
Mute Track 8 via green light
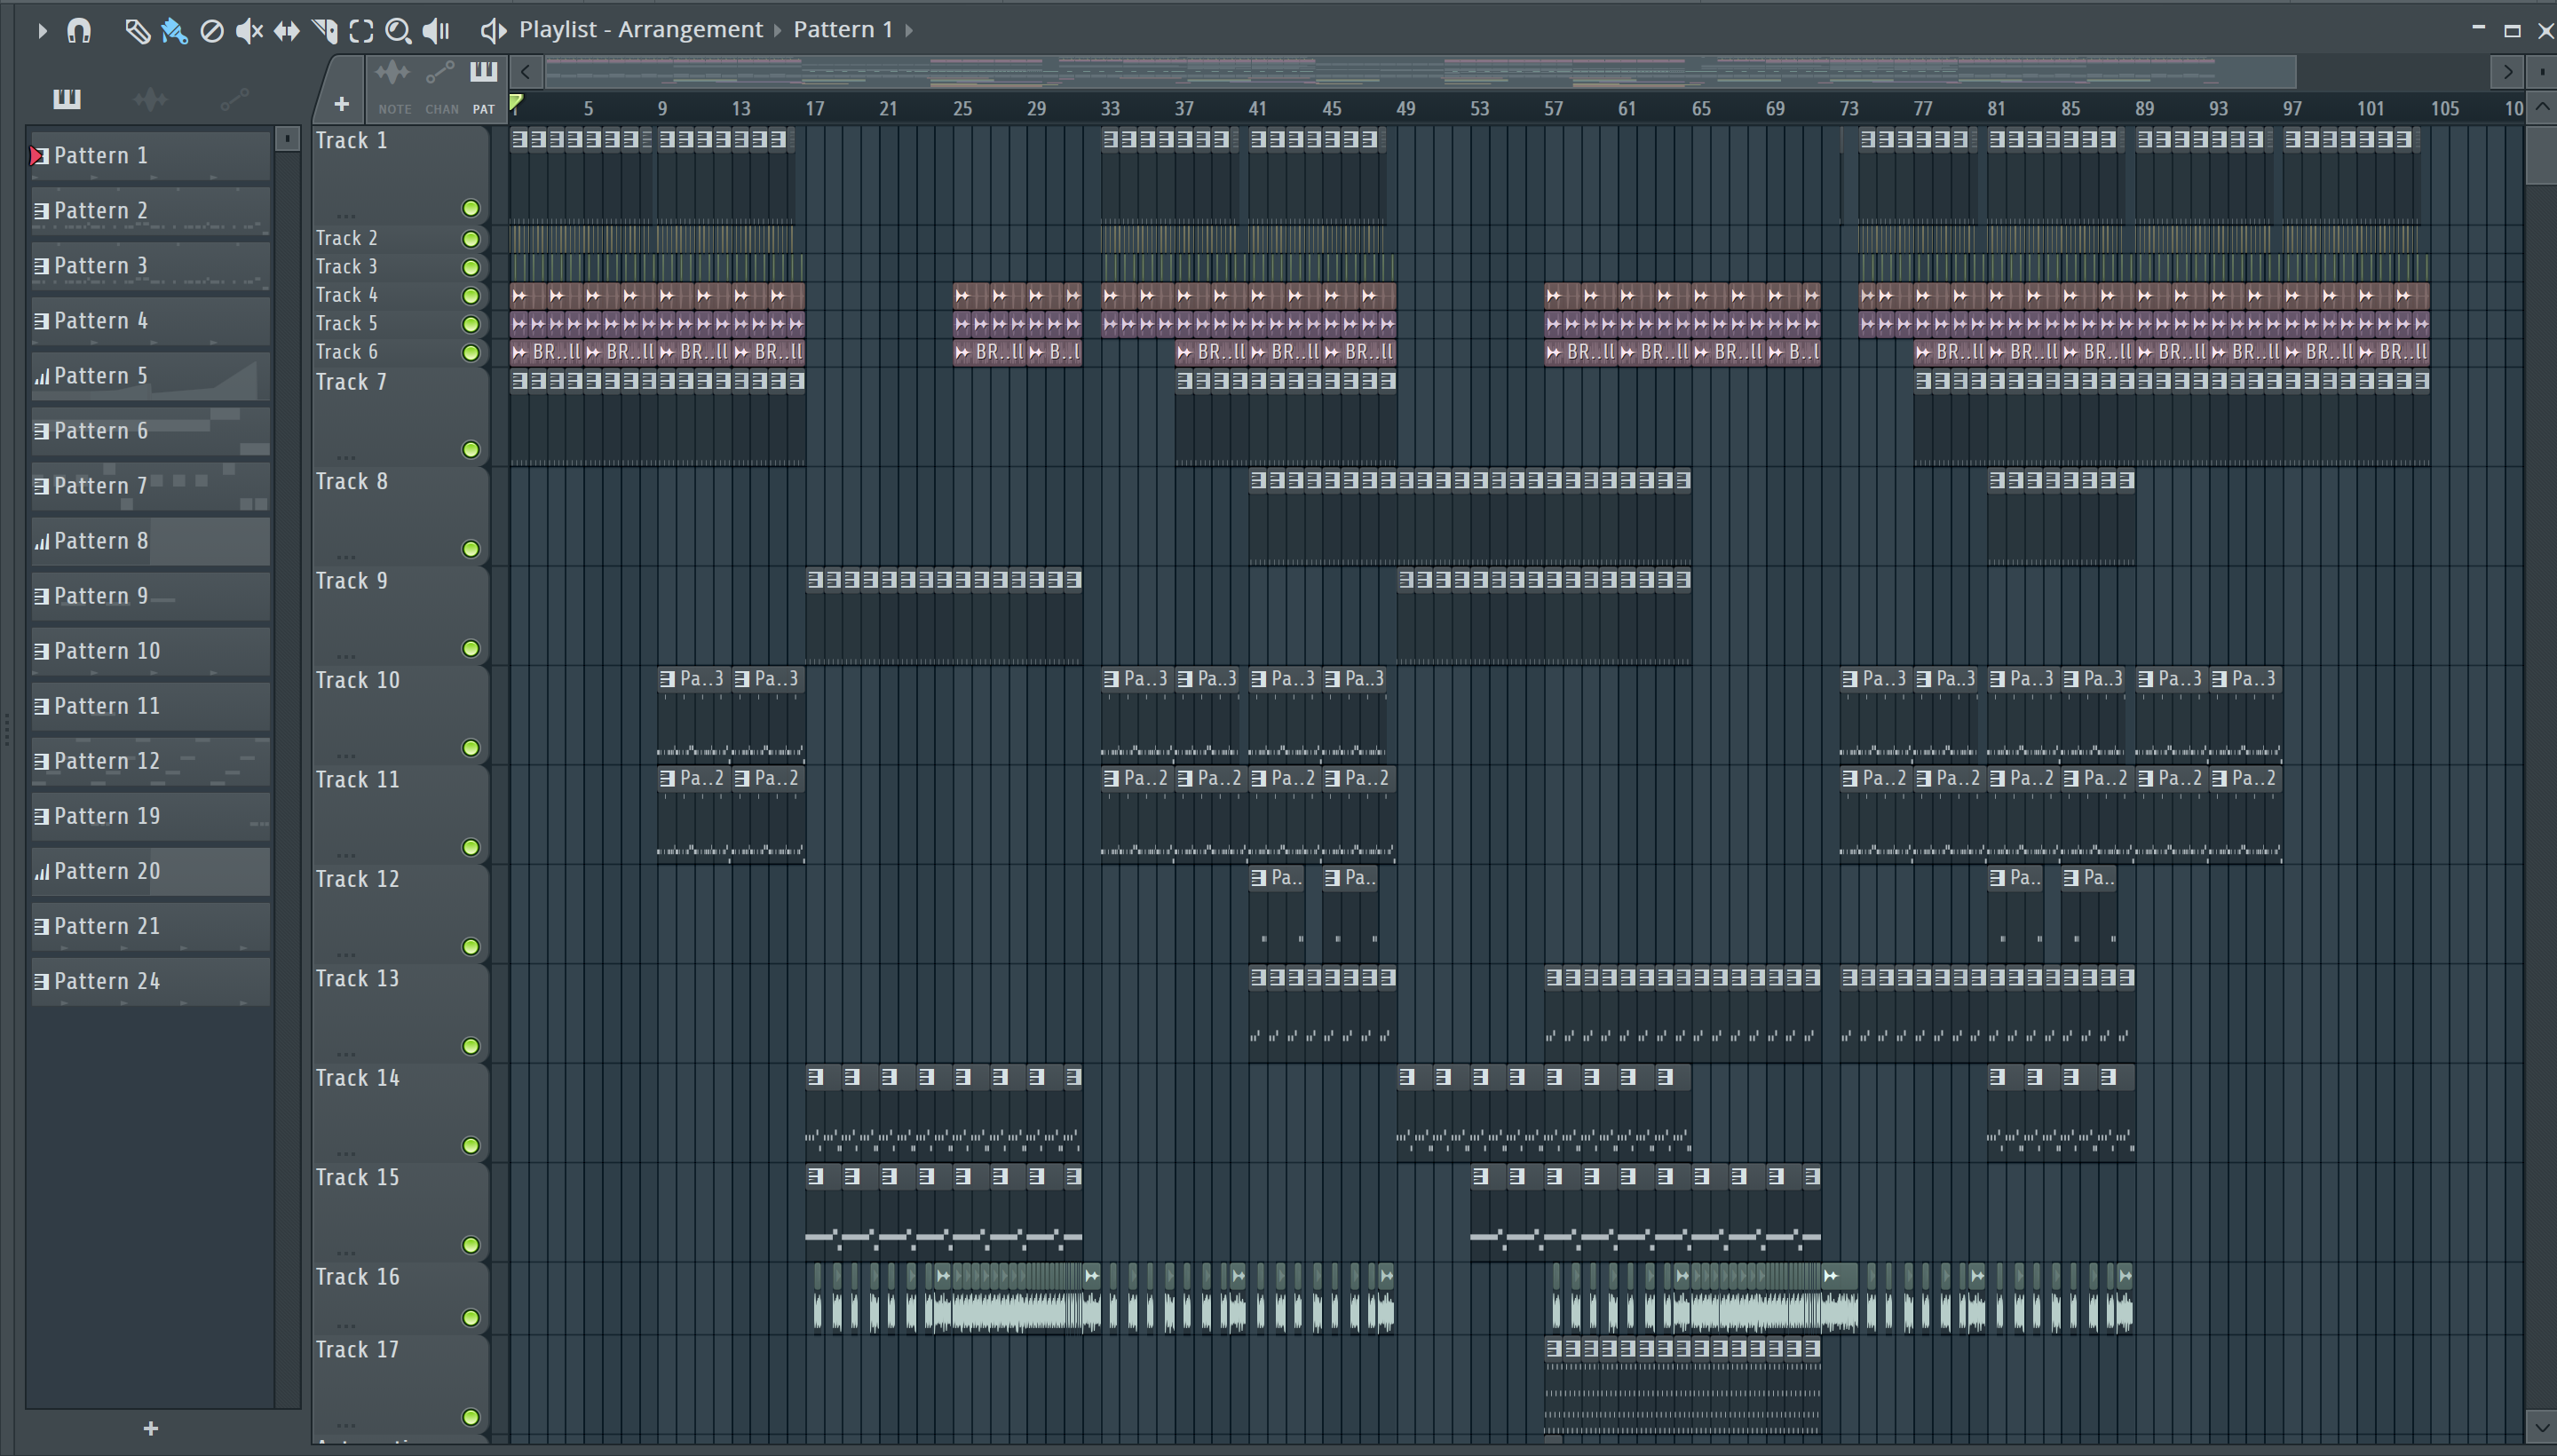(x=470, y=549)
